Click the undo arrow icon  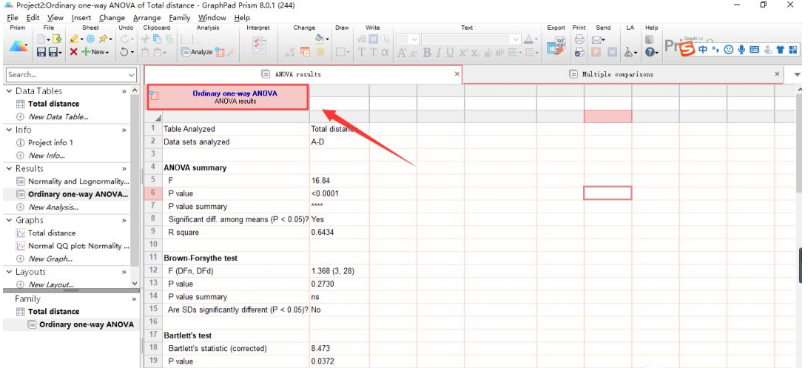tap(124, 52)
